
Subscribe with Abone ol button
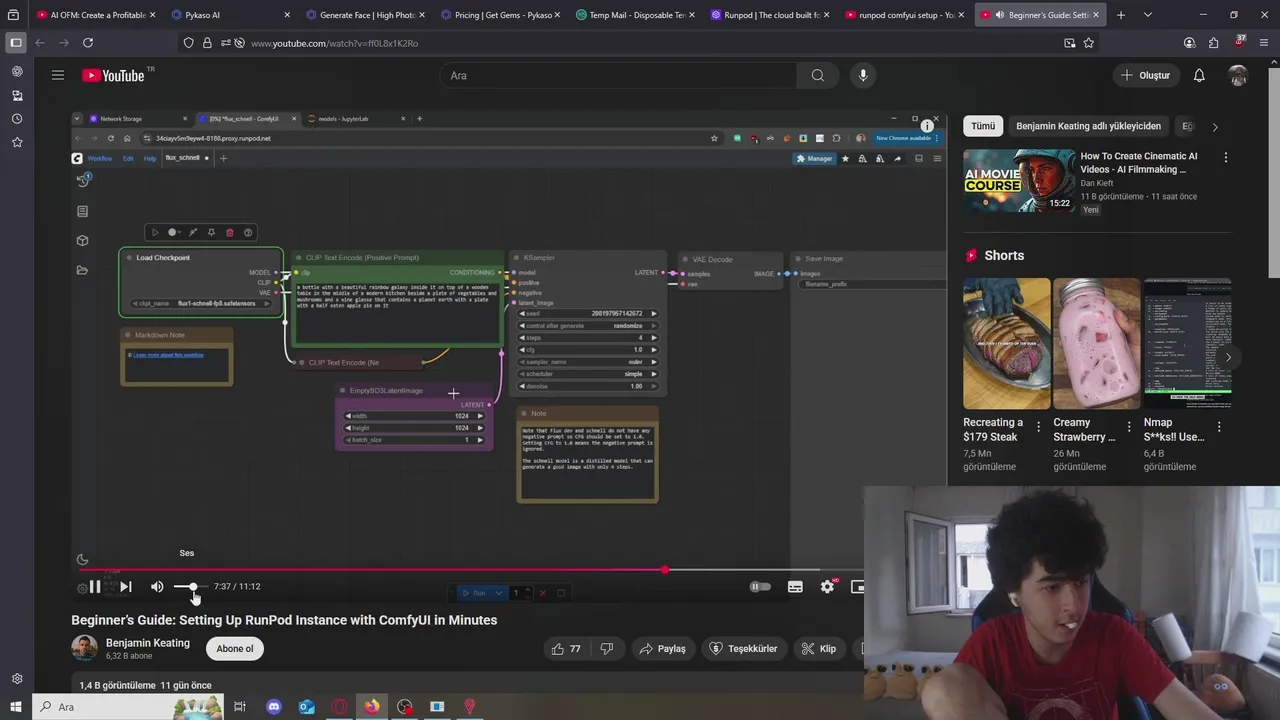pyautogui.click(x=235, y=649)
